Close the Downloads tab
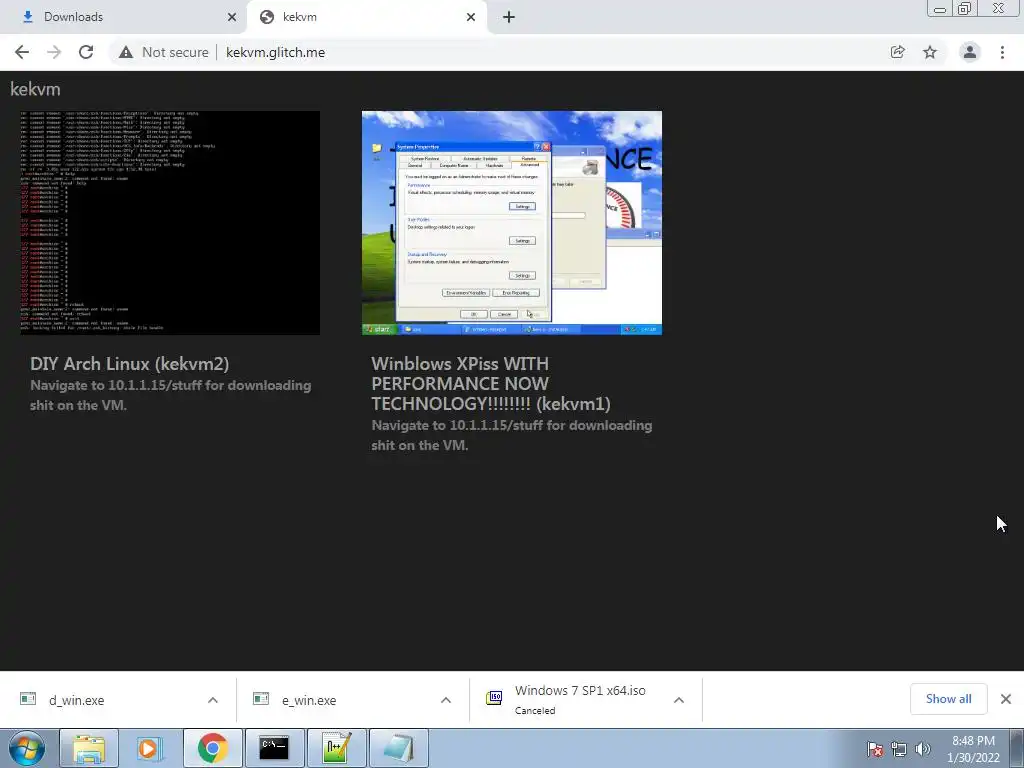This screenshot has width=1024, height=768. point(232,17)
